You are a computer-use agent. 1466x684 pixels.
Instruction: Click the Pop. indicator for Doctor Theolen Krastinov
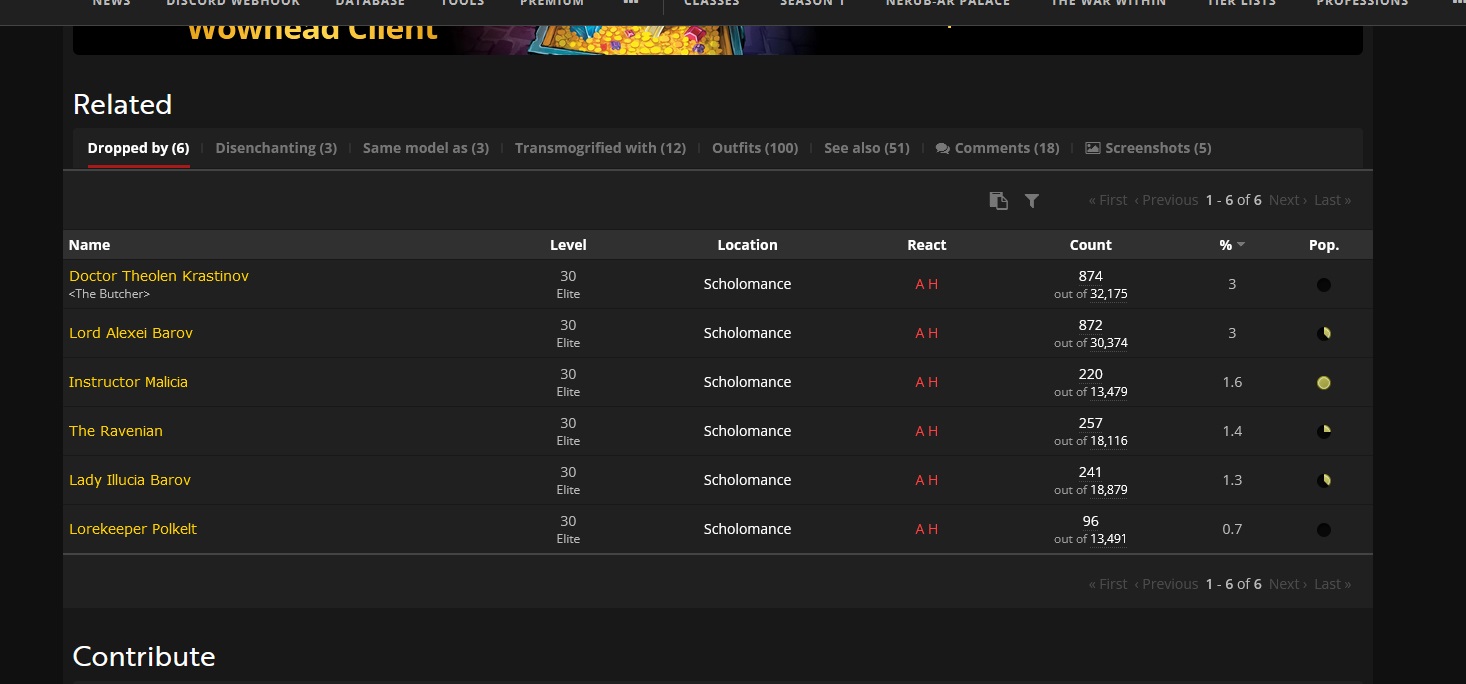[x=1324, y=285]
